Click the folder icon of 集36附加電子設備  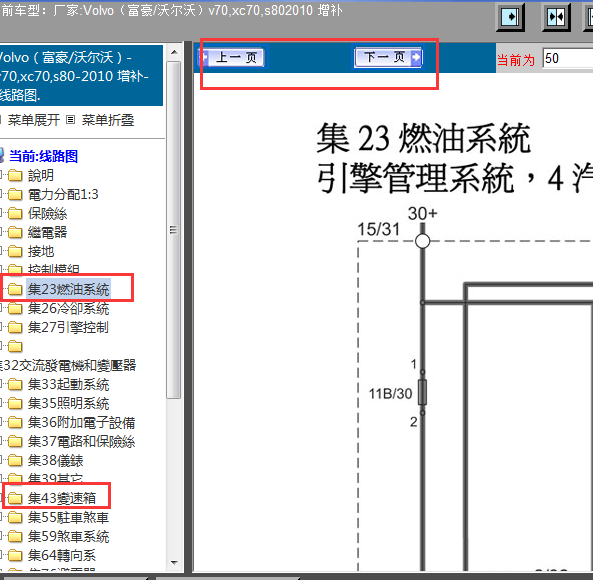point(15,422)
